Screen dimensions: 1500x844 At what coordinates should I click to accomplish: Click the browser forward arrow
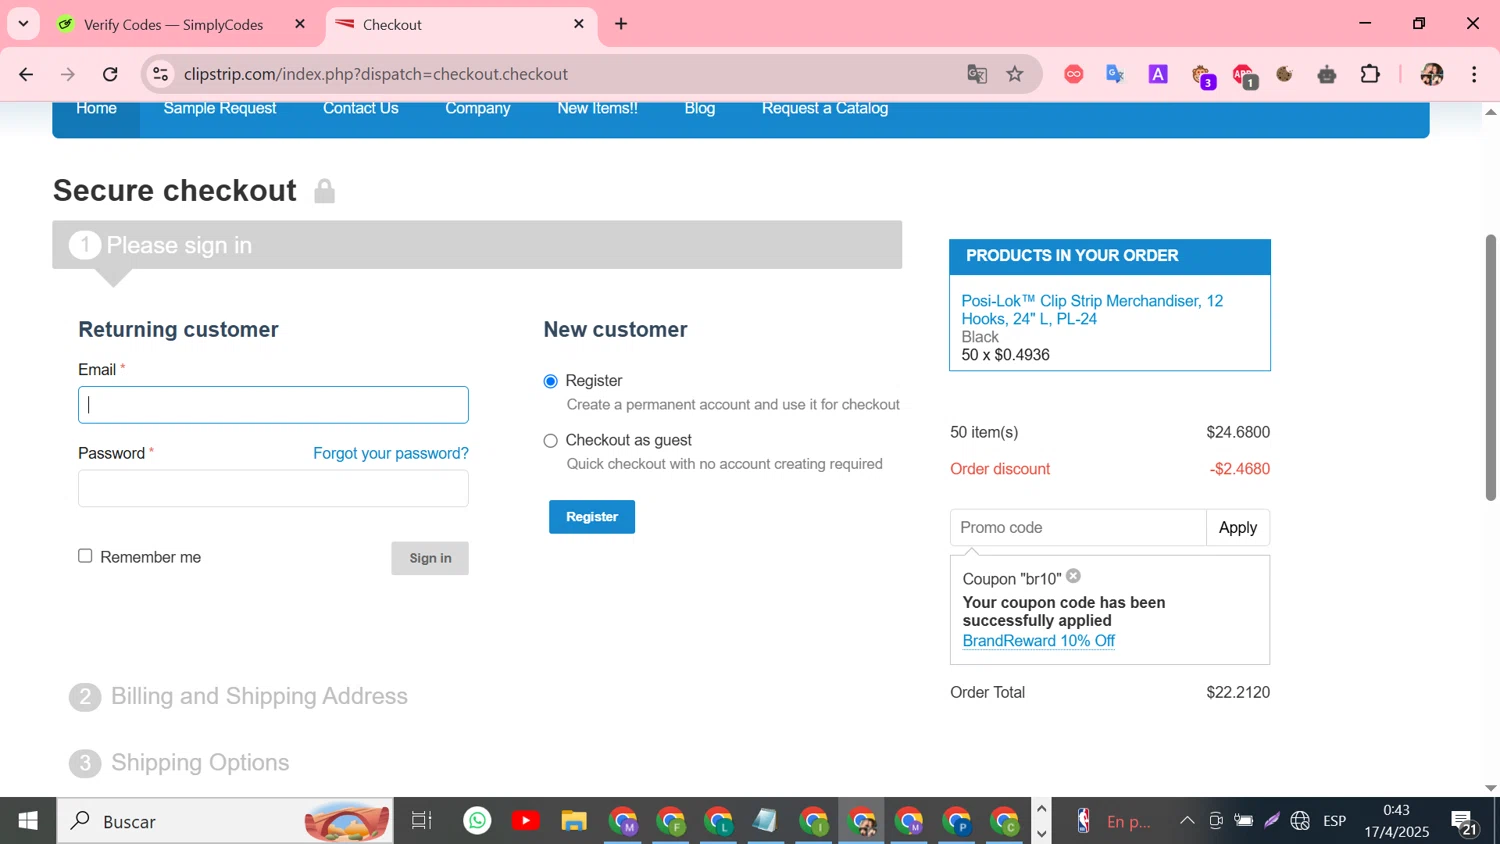[68, 74]
